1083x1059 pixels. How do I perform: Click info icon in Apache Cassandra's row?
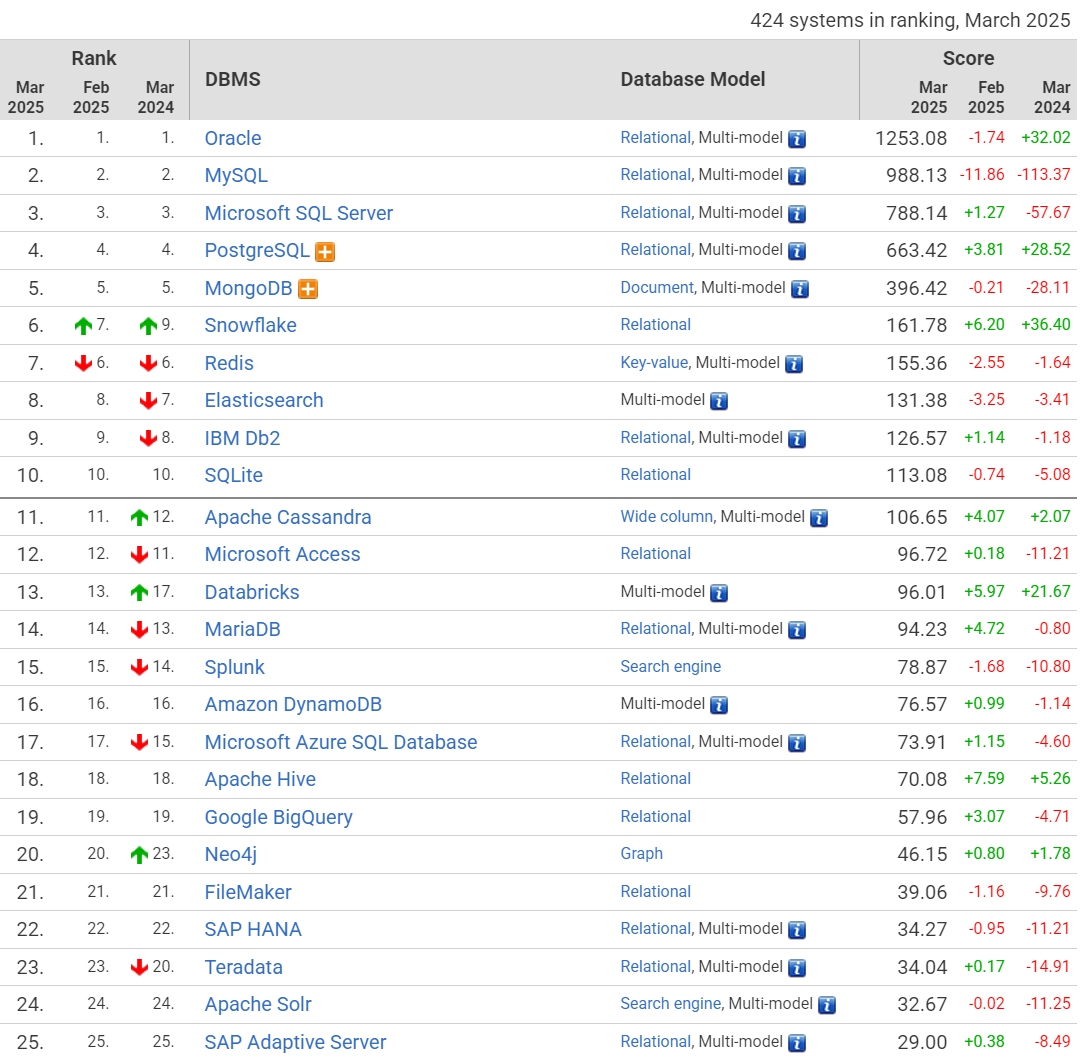(819, 518)
